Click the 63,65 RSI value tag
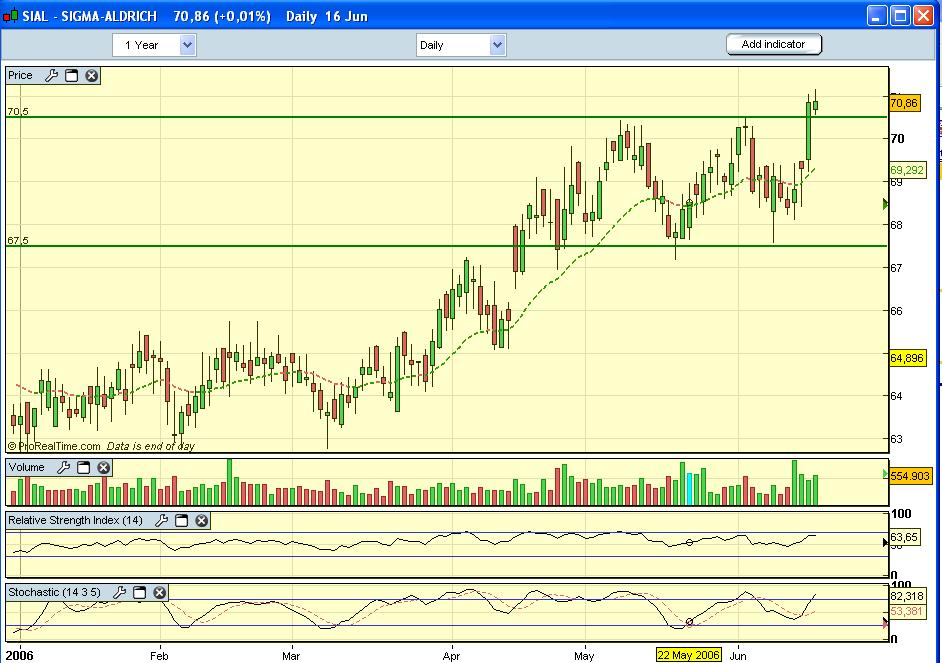The image size is (942, 663). (x=904, y=537)
